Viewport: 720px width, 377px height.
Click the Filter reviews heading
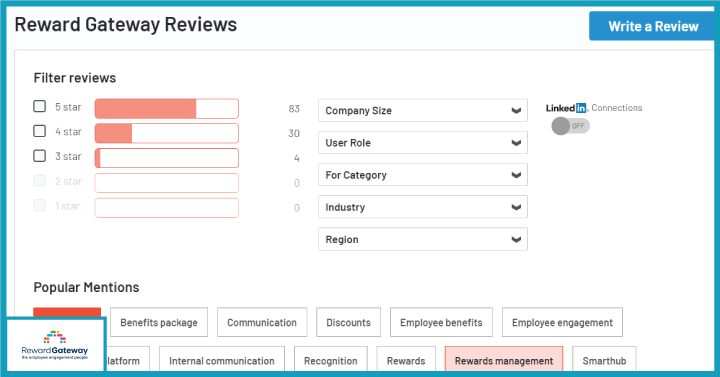coord(75,78)
